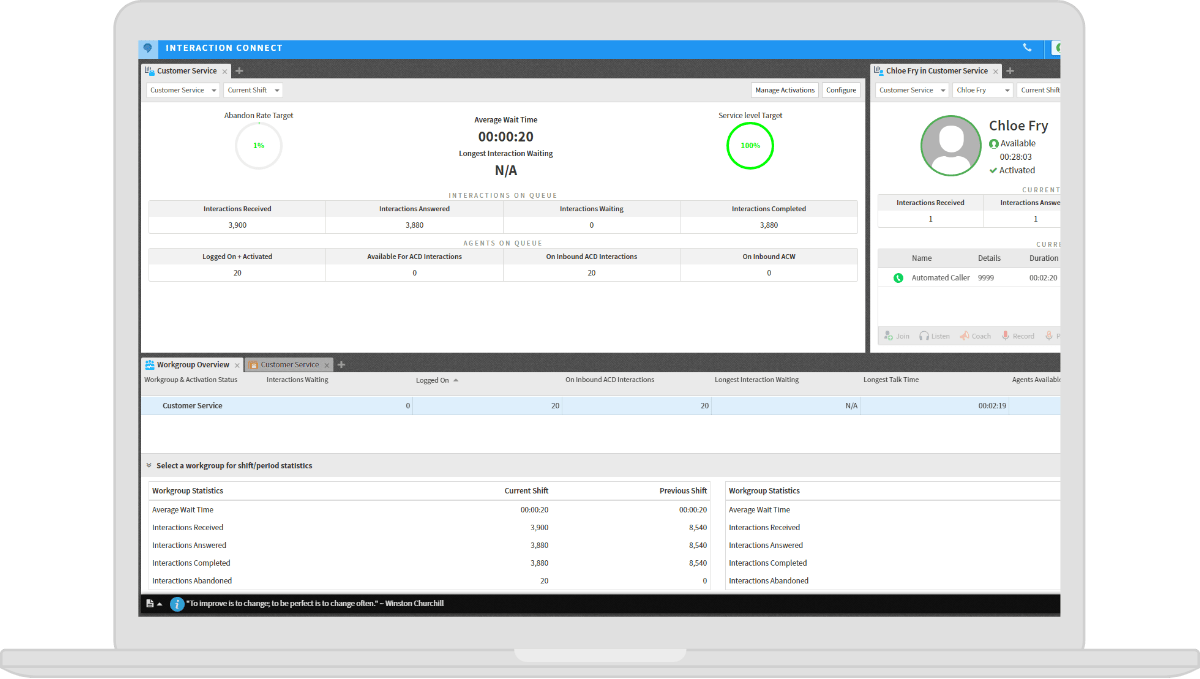1200x679 pixels.
Task: Click the phone handset icon in header
Action: point(1027,48)
